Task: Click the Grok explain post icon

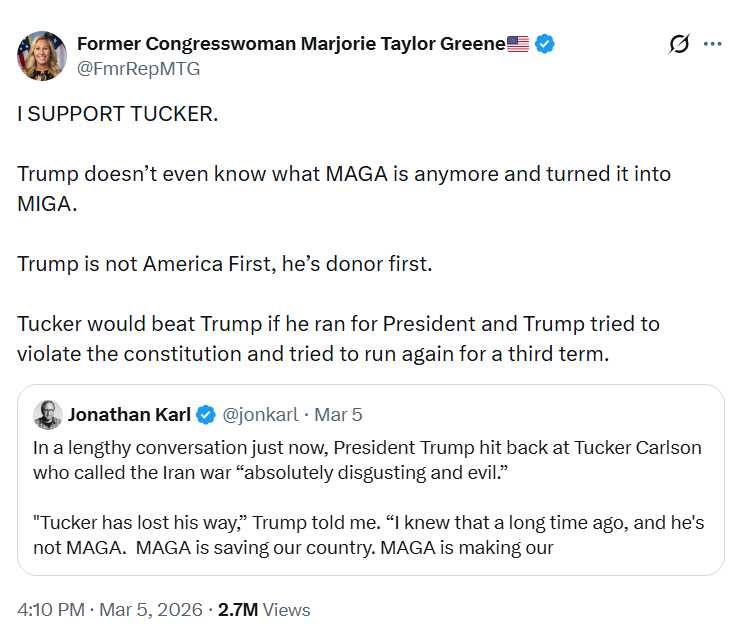Action: (679, 44)
